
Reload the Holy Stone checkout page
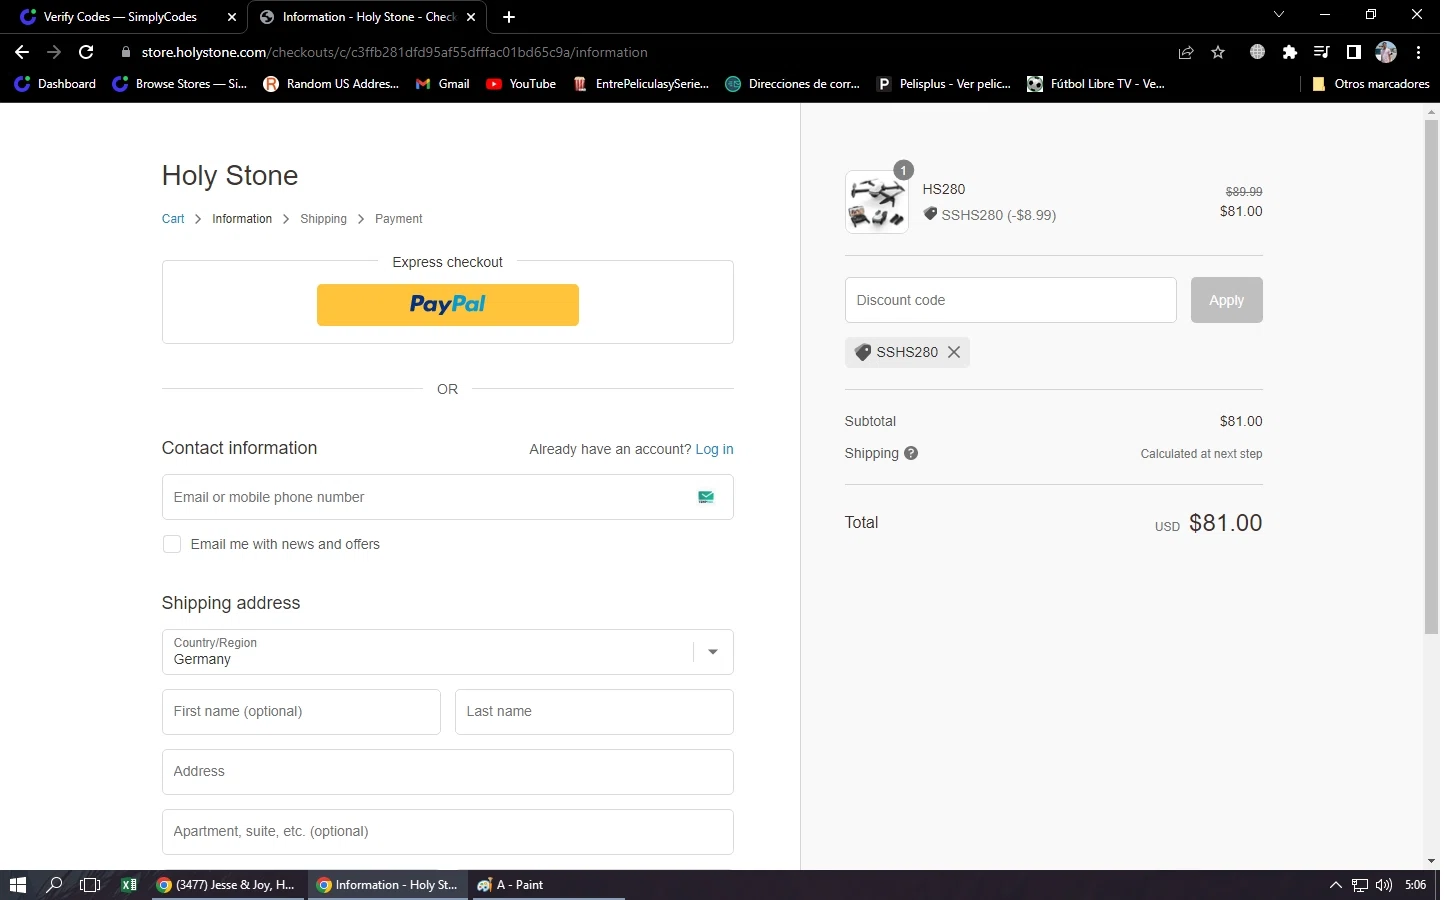(87, 52)
